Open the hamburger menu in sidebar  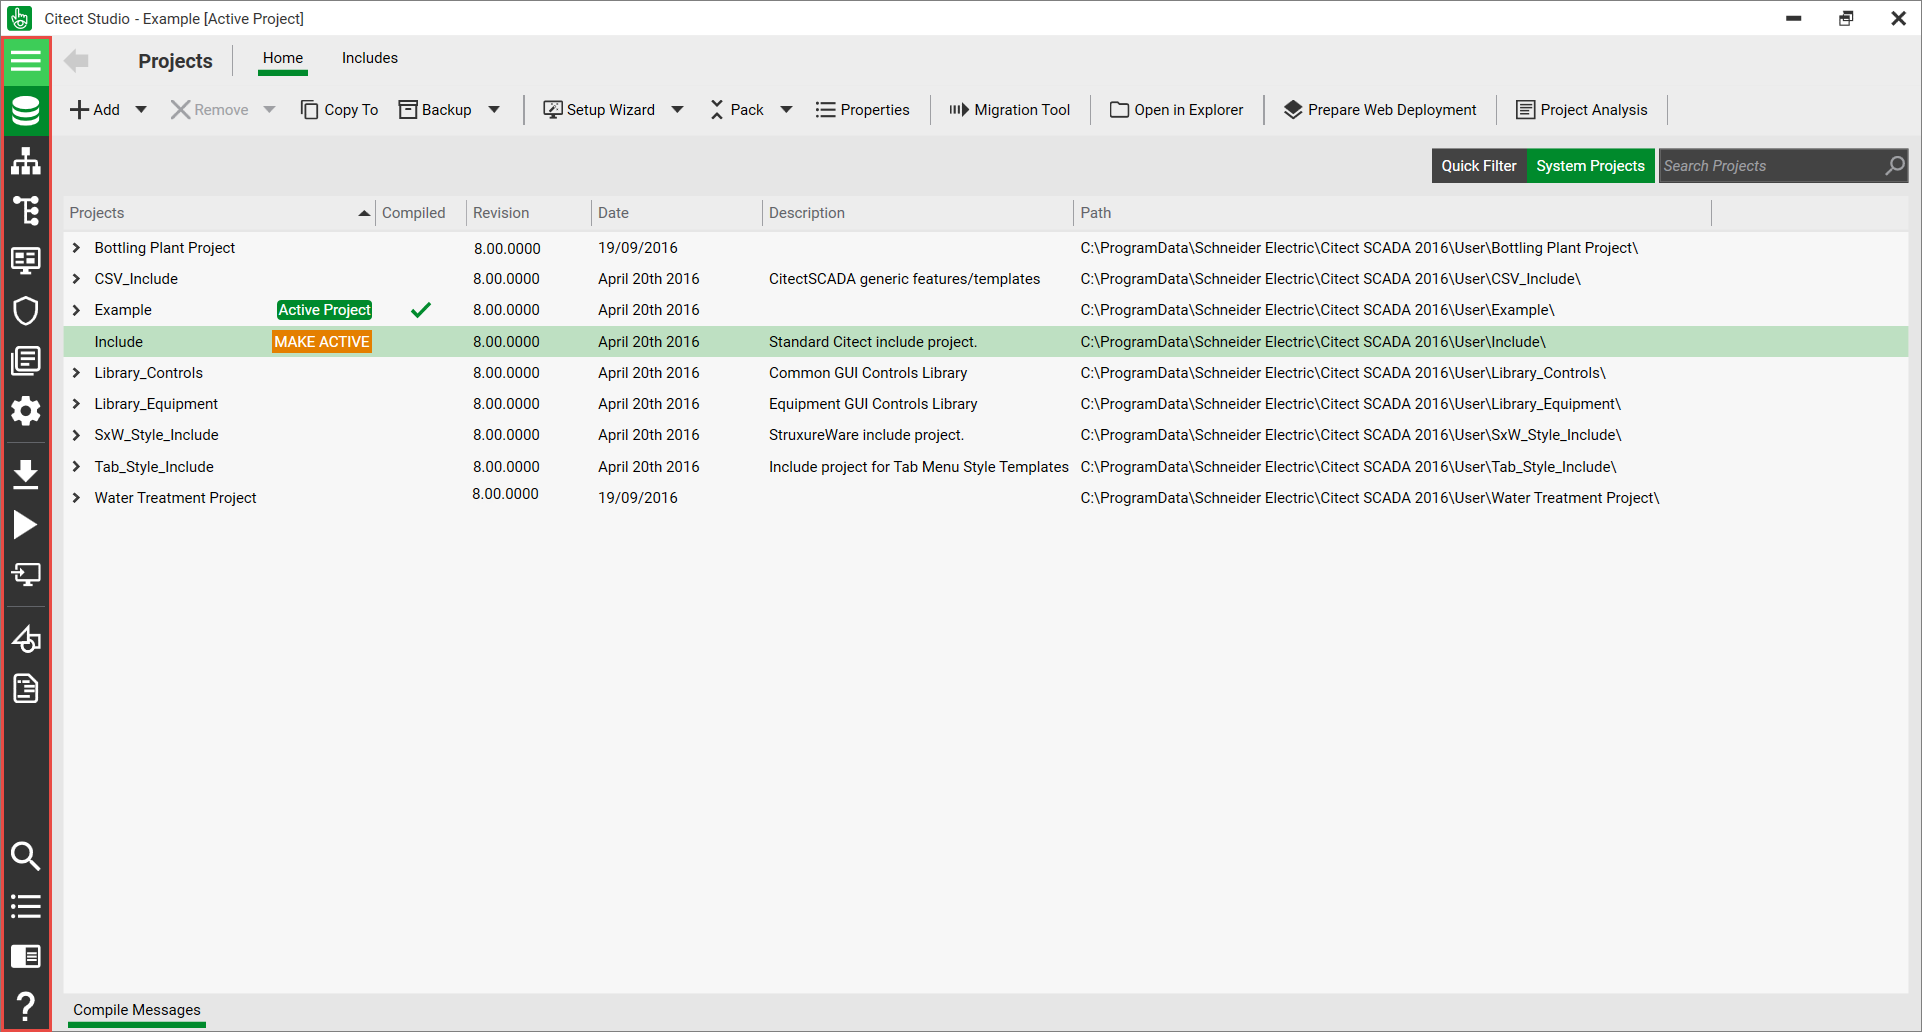pos(26,61)
